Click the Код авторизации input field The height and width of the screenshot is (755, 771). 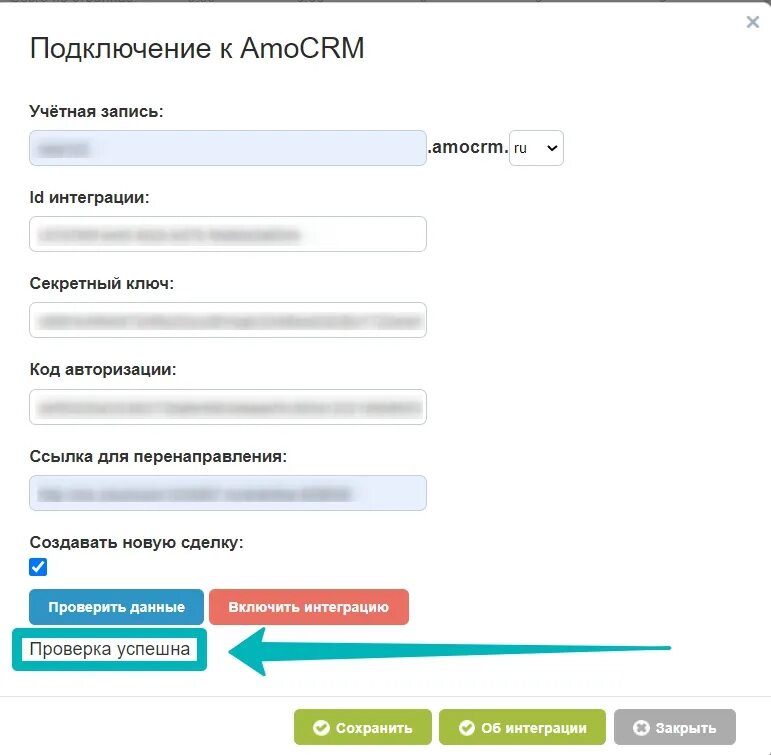tap(228, 407)
